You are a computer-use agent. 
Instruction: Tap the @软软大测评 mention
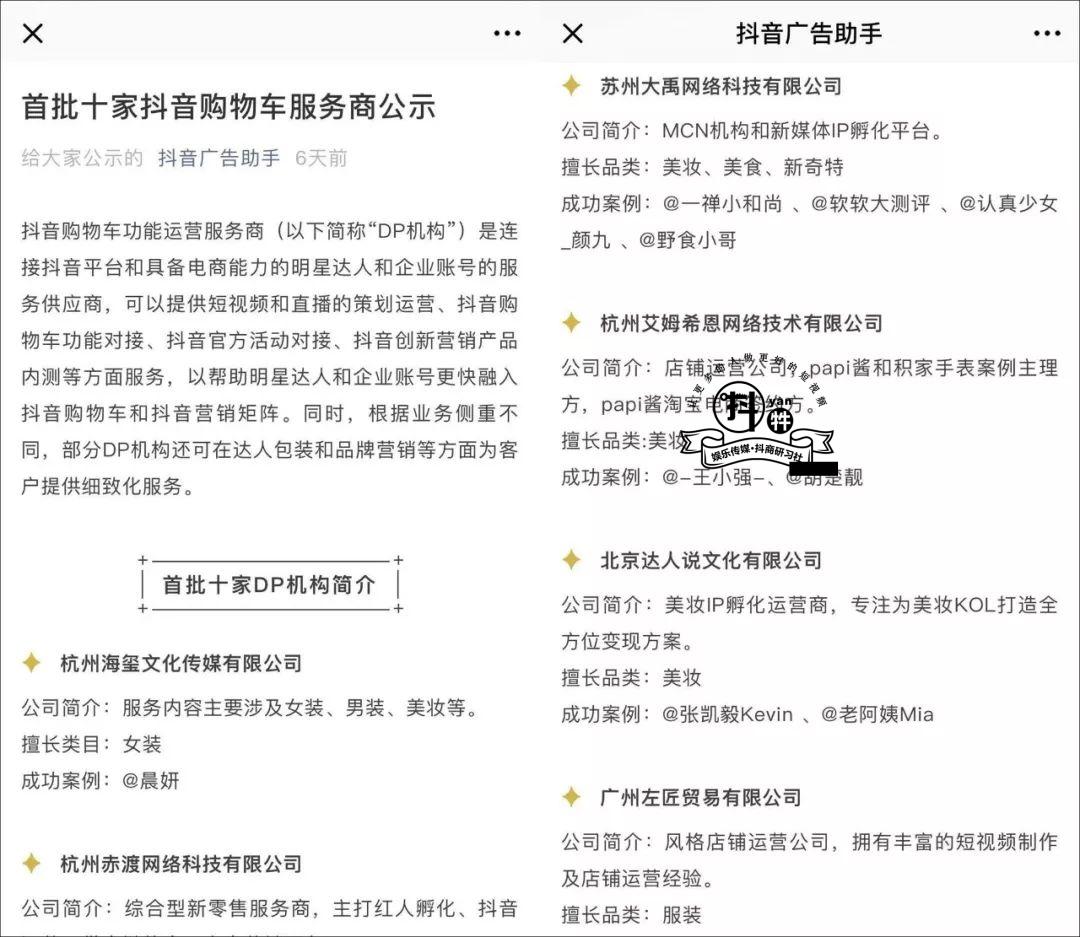873,204
